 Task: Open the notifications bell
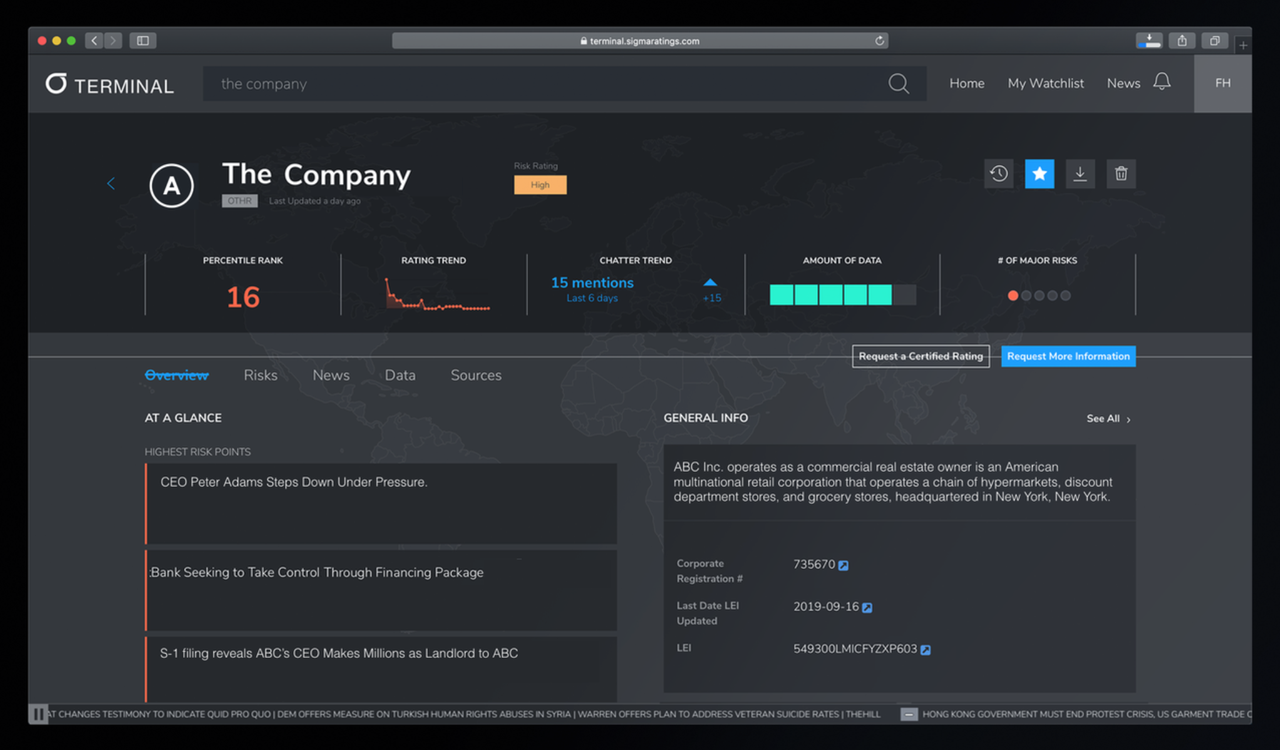(x=1162, y=83)
